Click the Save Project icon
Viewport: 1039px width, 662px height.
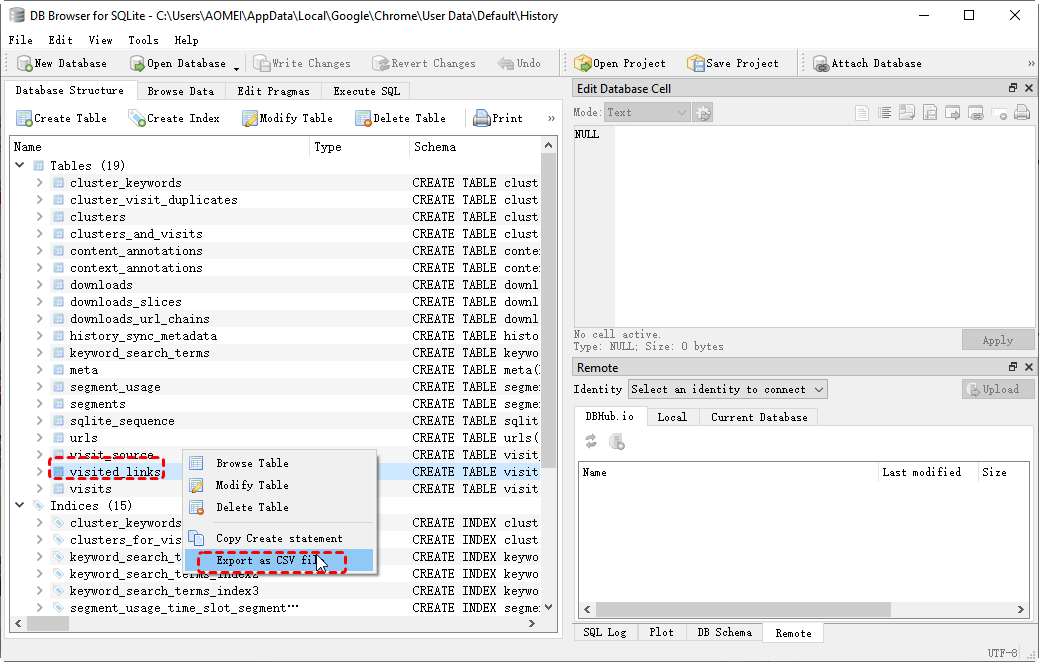(695, 63)
